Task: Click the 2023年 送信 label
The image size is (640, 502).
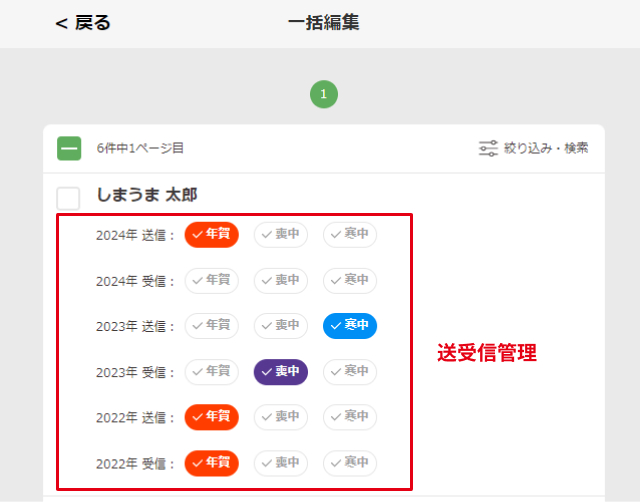Action: 135,327
